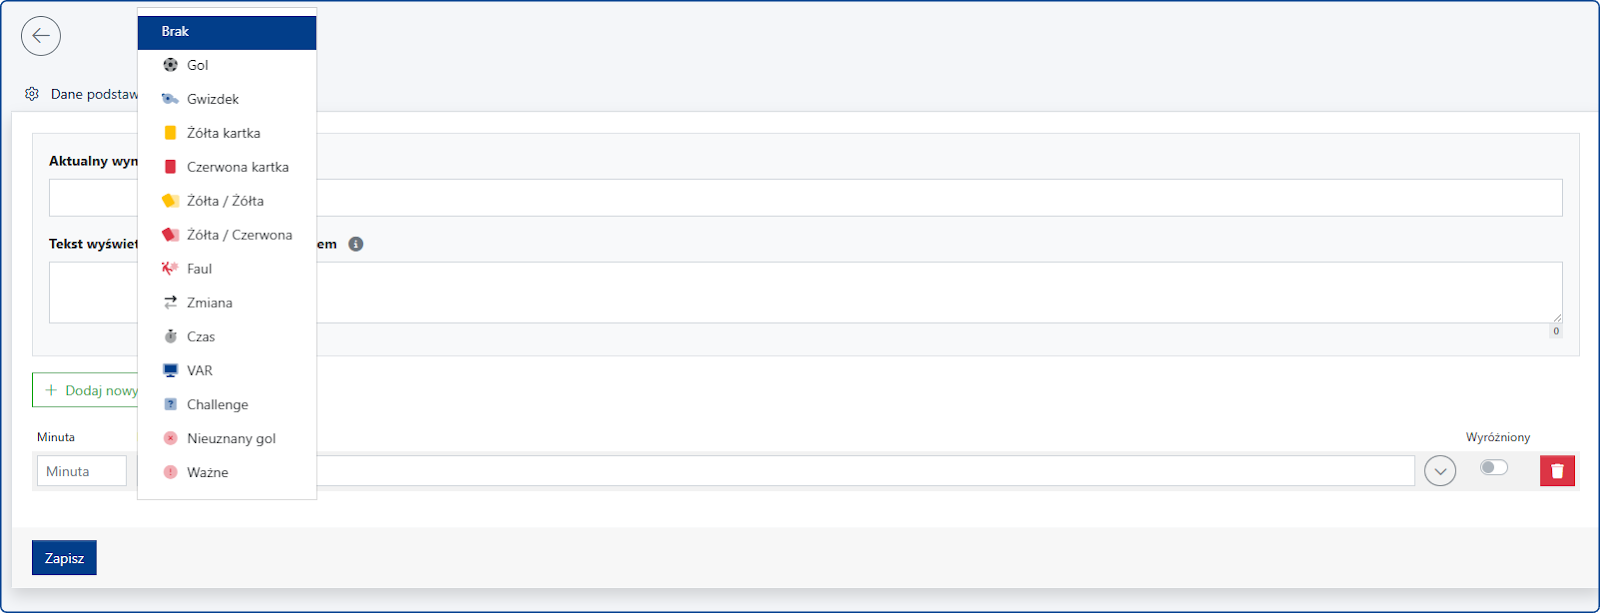
Task: Select the Czerwona kartka option
Action: click(237, 167)
